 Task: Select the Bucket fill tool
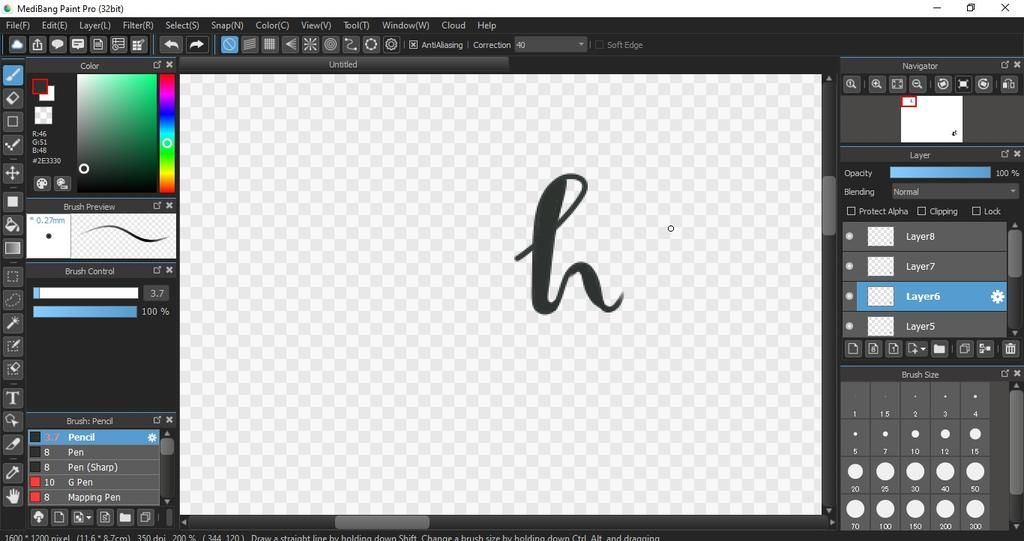pos(12,225)
